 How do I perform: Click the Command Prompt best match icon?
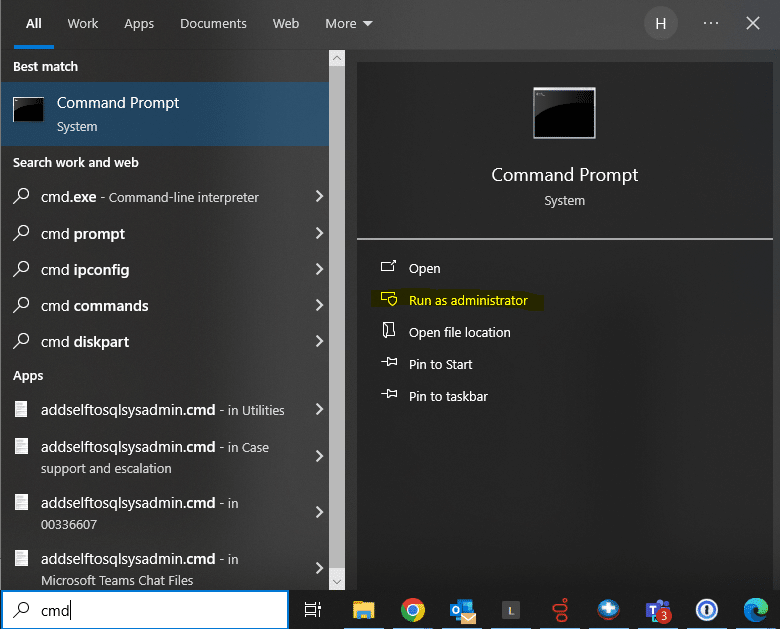tap(28, 109)
